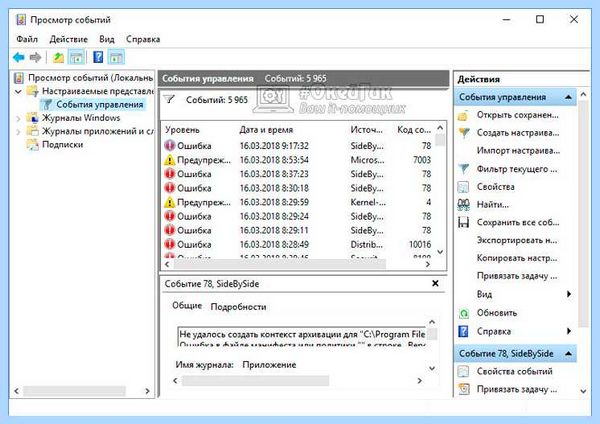Viewport: 600px width, 424px height.
Task: Sort by the Источ... column header
Action: (367, 130)
